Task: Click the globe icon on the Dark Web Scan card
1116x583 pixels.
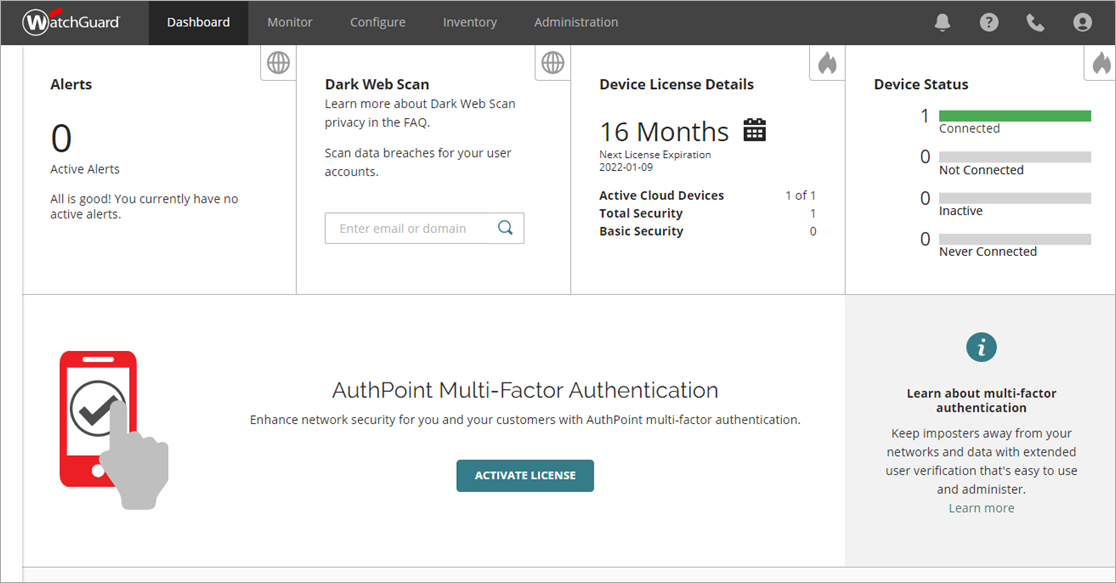Action: (552, 62)
